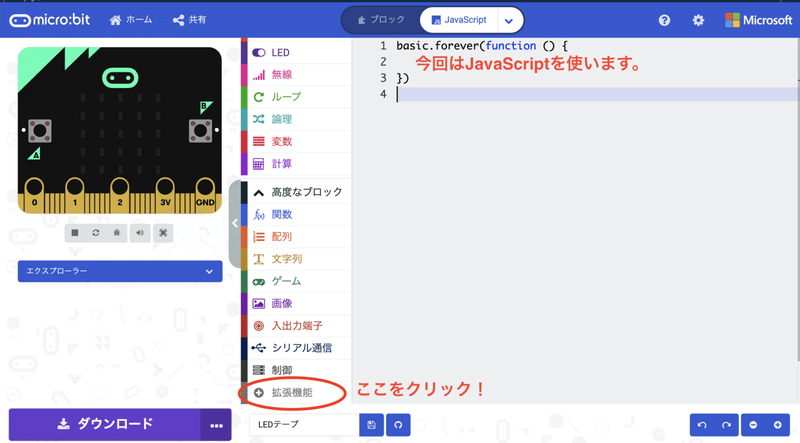Create a GitHub repository

tap(398, 425)
